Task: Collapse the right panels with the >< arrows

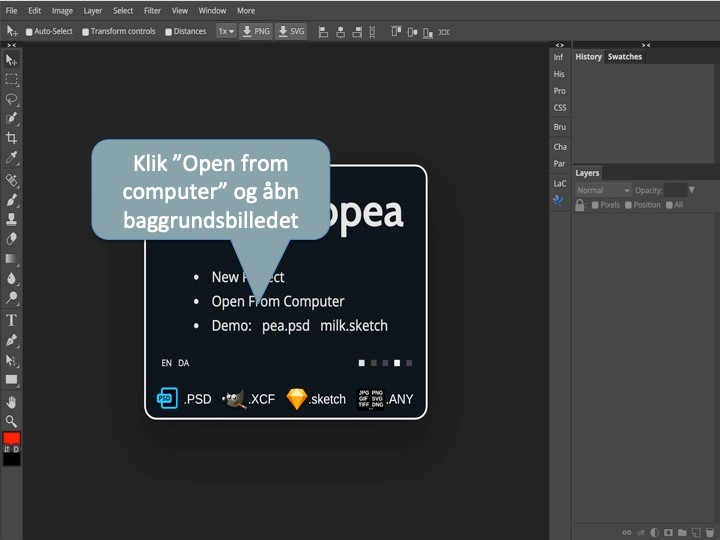Action: pyautogui.click(x=646, y=45)
